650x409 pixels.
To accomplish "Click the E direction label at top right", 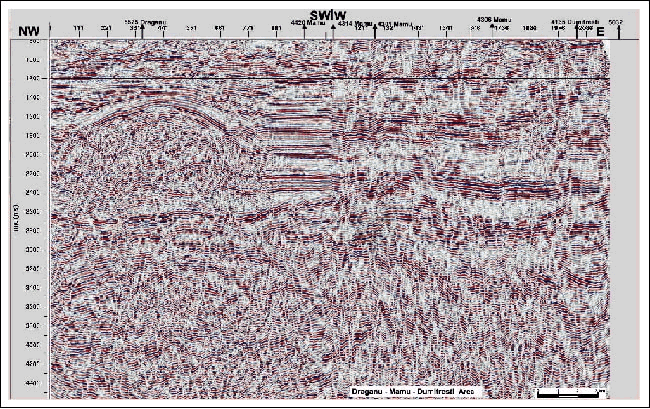I will (601, 31).
